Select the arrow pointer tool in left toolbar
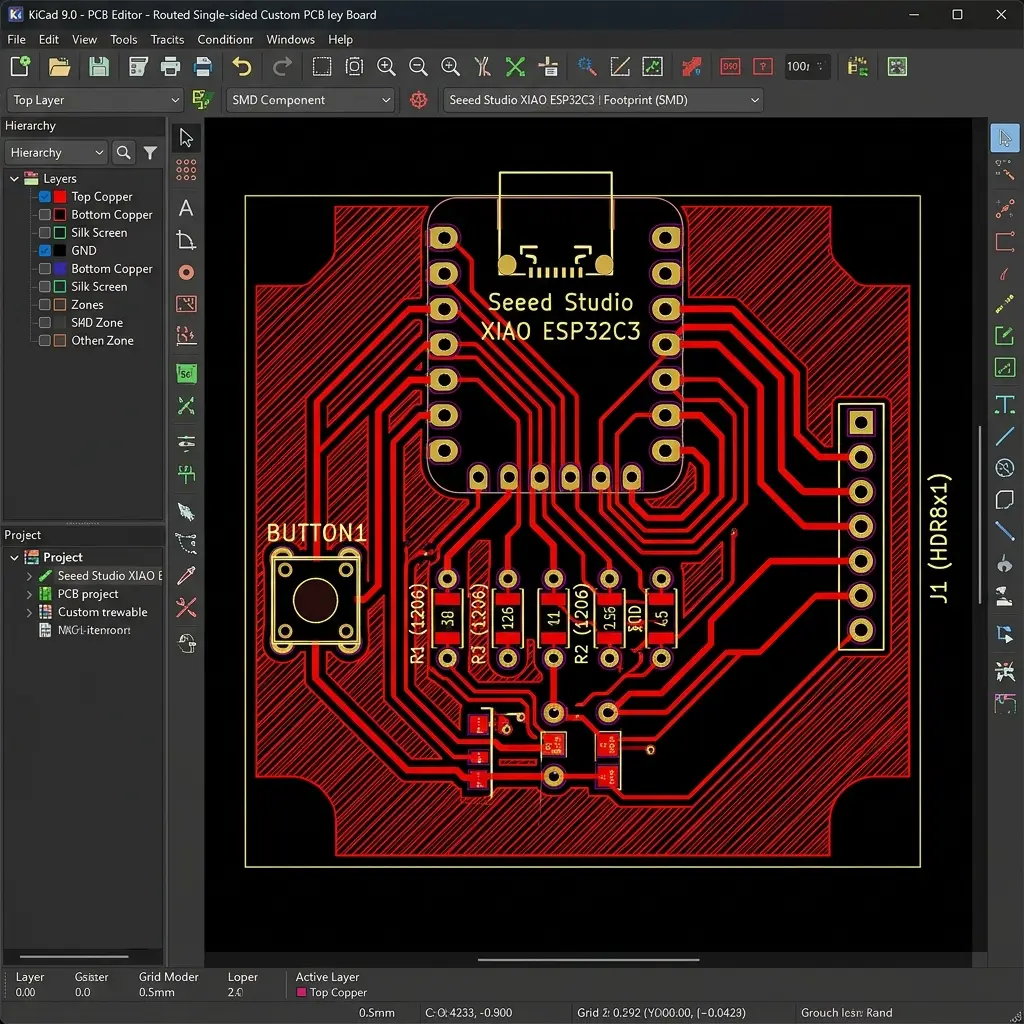Viewport: 1024px width, 1024px height. [x=186, y=138]
